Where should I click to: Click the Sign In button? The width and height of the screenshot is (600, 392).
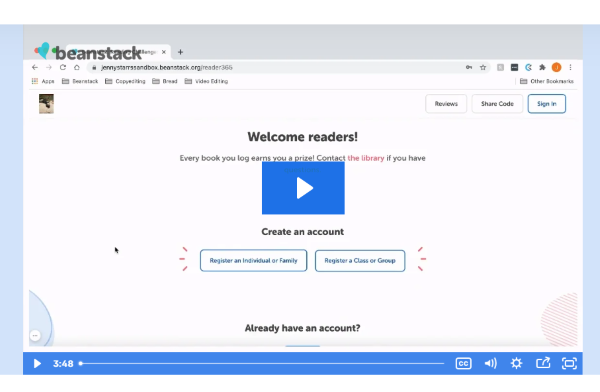(546, 104)
